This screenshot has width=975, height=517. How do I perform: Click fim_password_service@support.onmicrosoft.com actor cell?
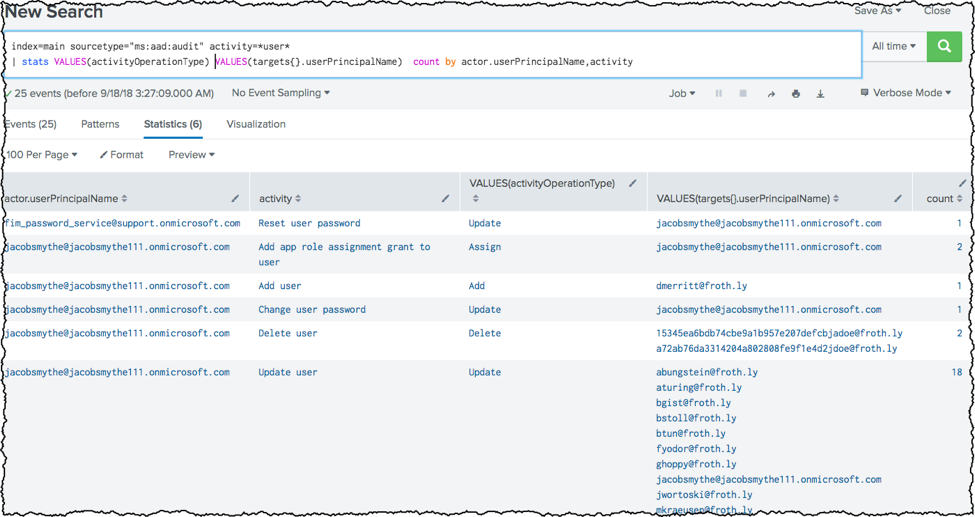click(x=122, y=223)
